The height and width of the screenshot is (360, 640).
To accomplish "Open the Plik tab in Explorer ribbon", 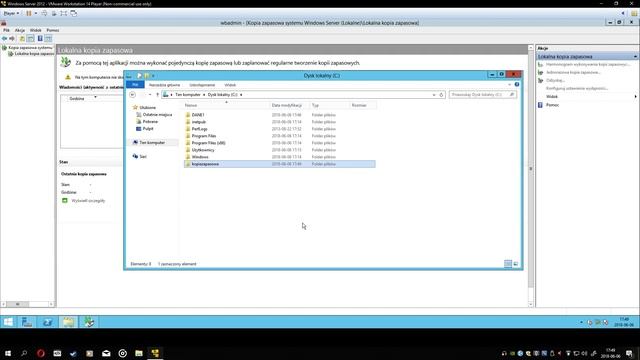I will coord(135,84).
